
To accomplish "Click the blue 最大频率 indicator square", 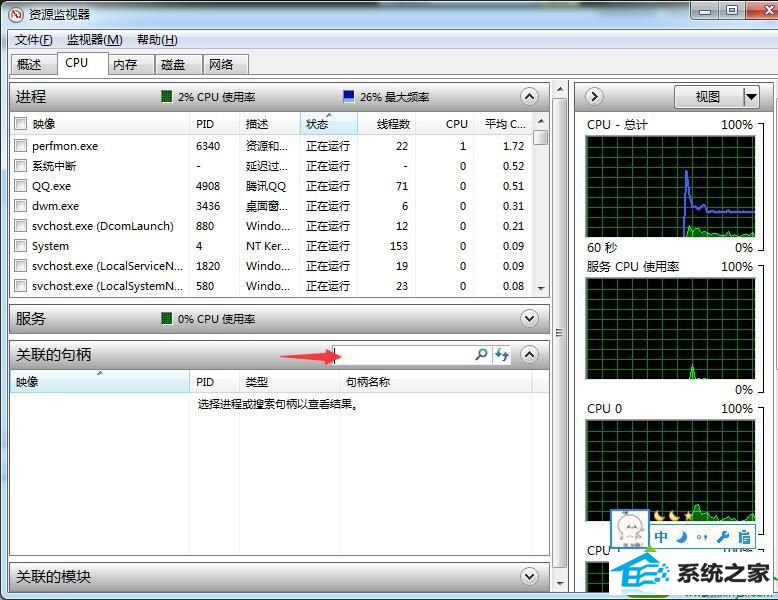I will pos(349,96).
